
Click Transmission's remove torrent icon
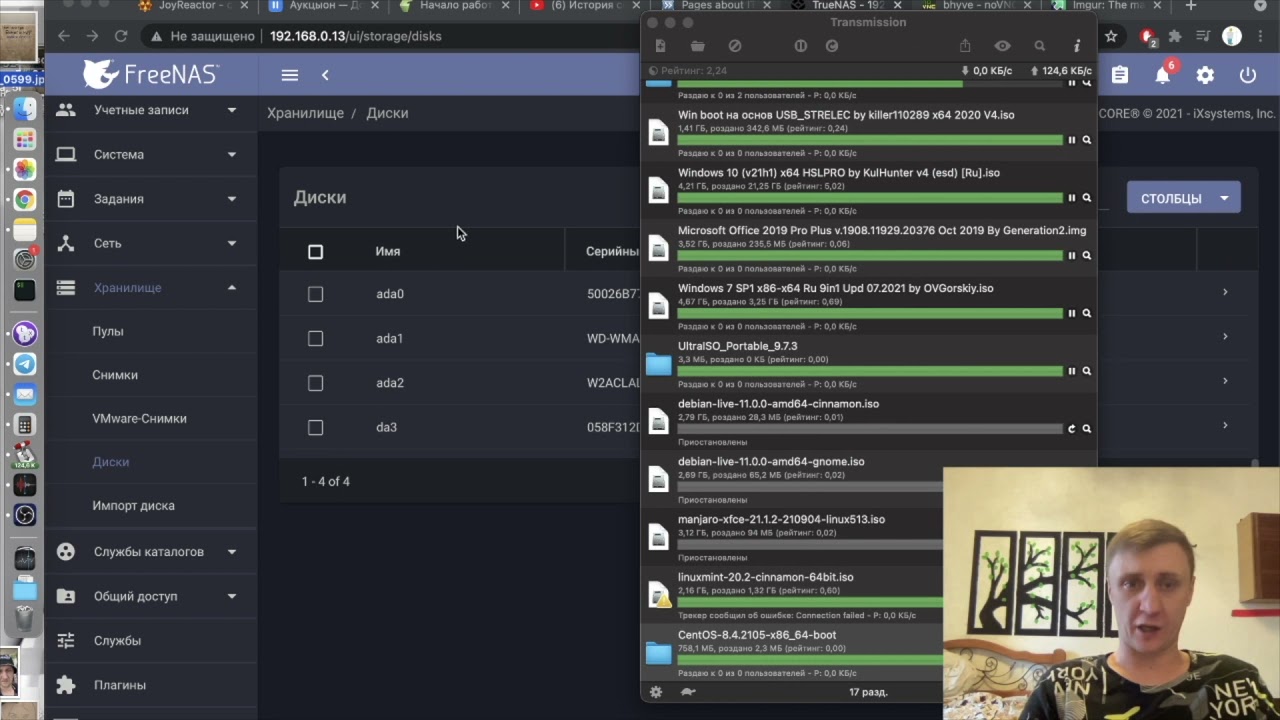click(735, 46)
